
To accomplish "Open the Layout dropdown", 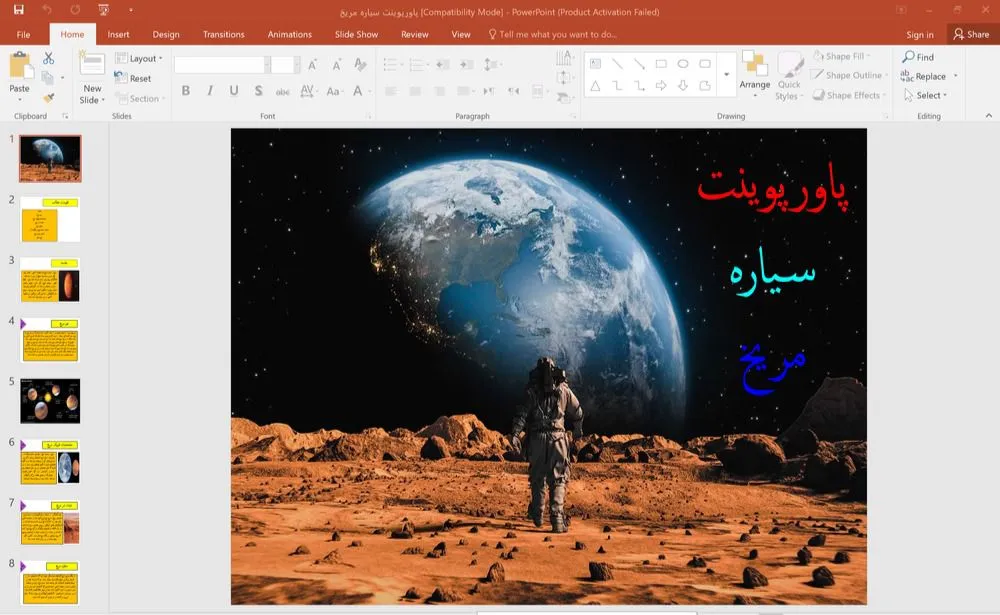I will [141, 59].
